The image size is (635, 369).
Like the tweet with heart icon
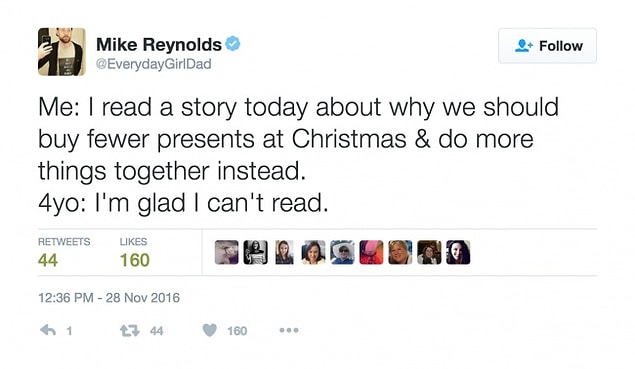pos(209,331)
